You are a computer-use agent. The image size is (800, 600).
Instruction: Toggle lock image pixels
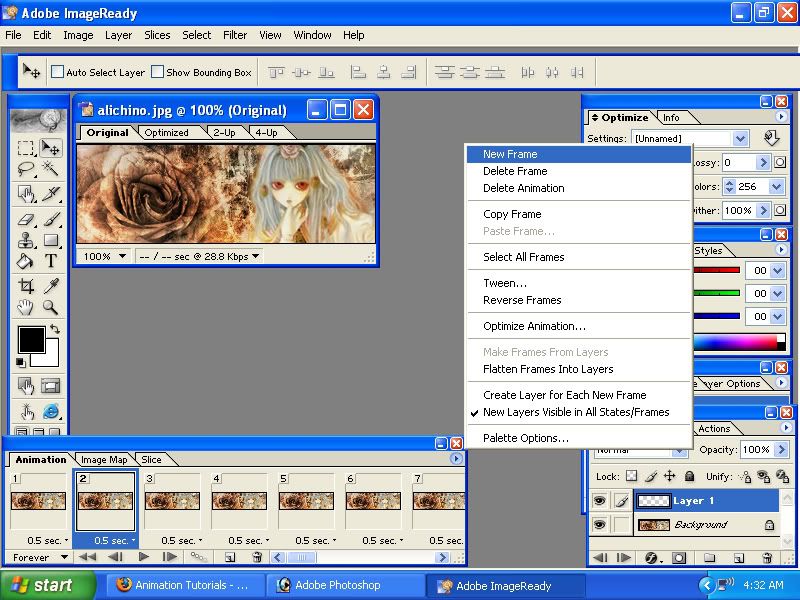[651, 476]
